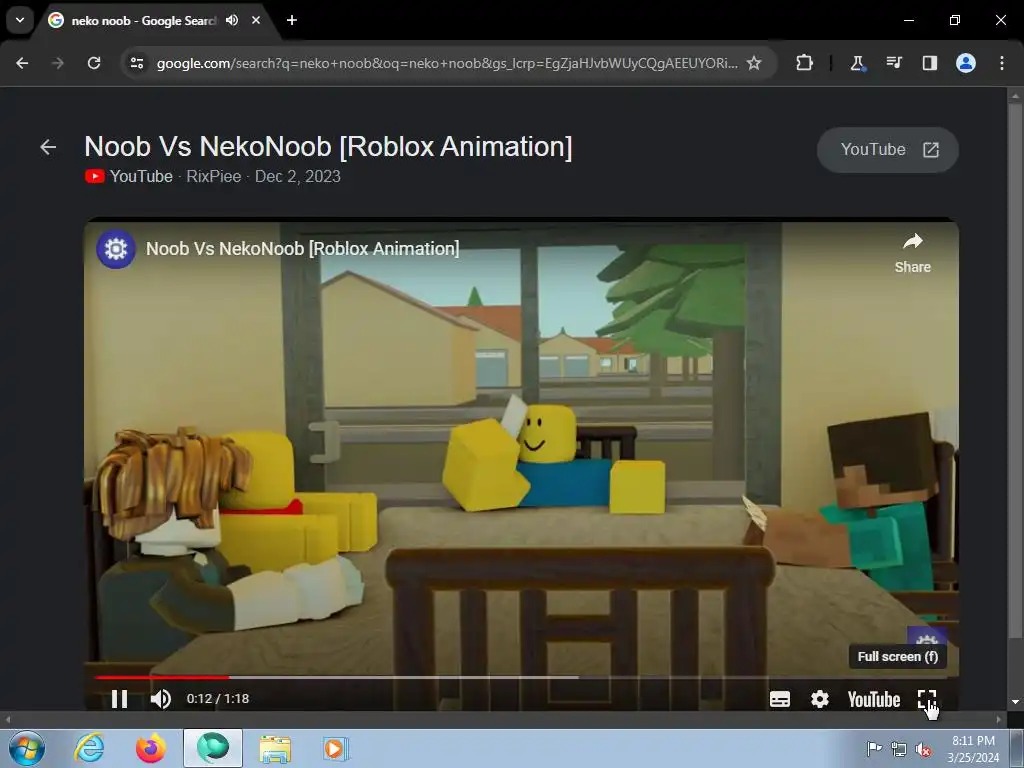
Task: Open network status tray icon
Action: pyautogui.click(x=899, y=749)
